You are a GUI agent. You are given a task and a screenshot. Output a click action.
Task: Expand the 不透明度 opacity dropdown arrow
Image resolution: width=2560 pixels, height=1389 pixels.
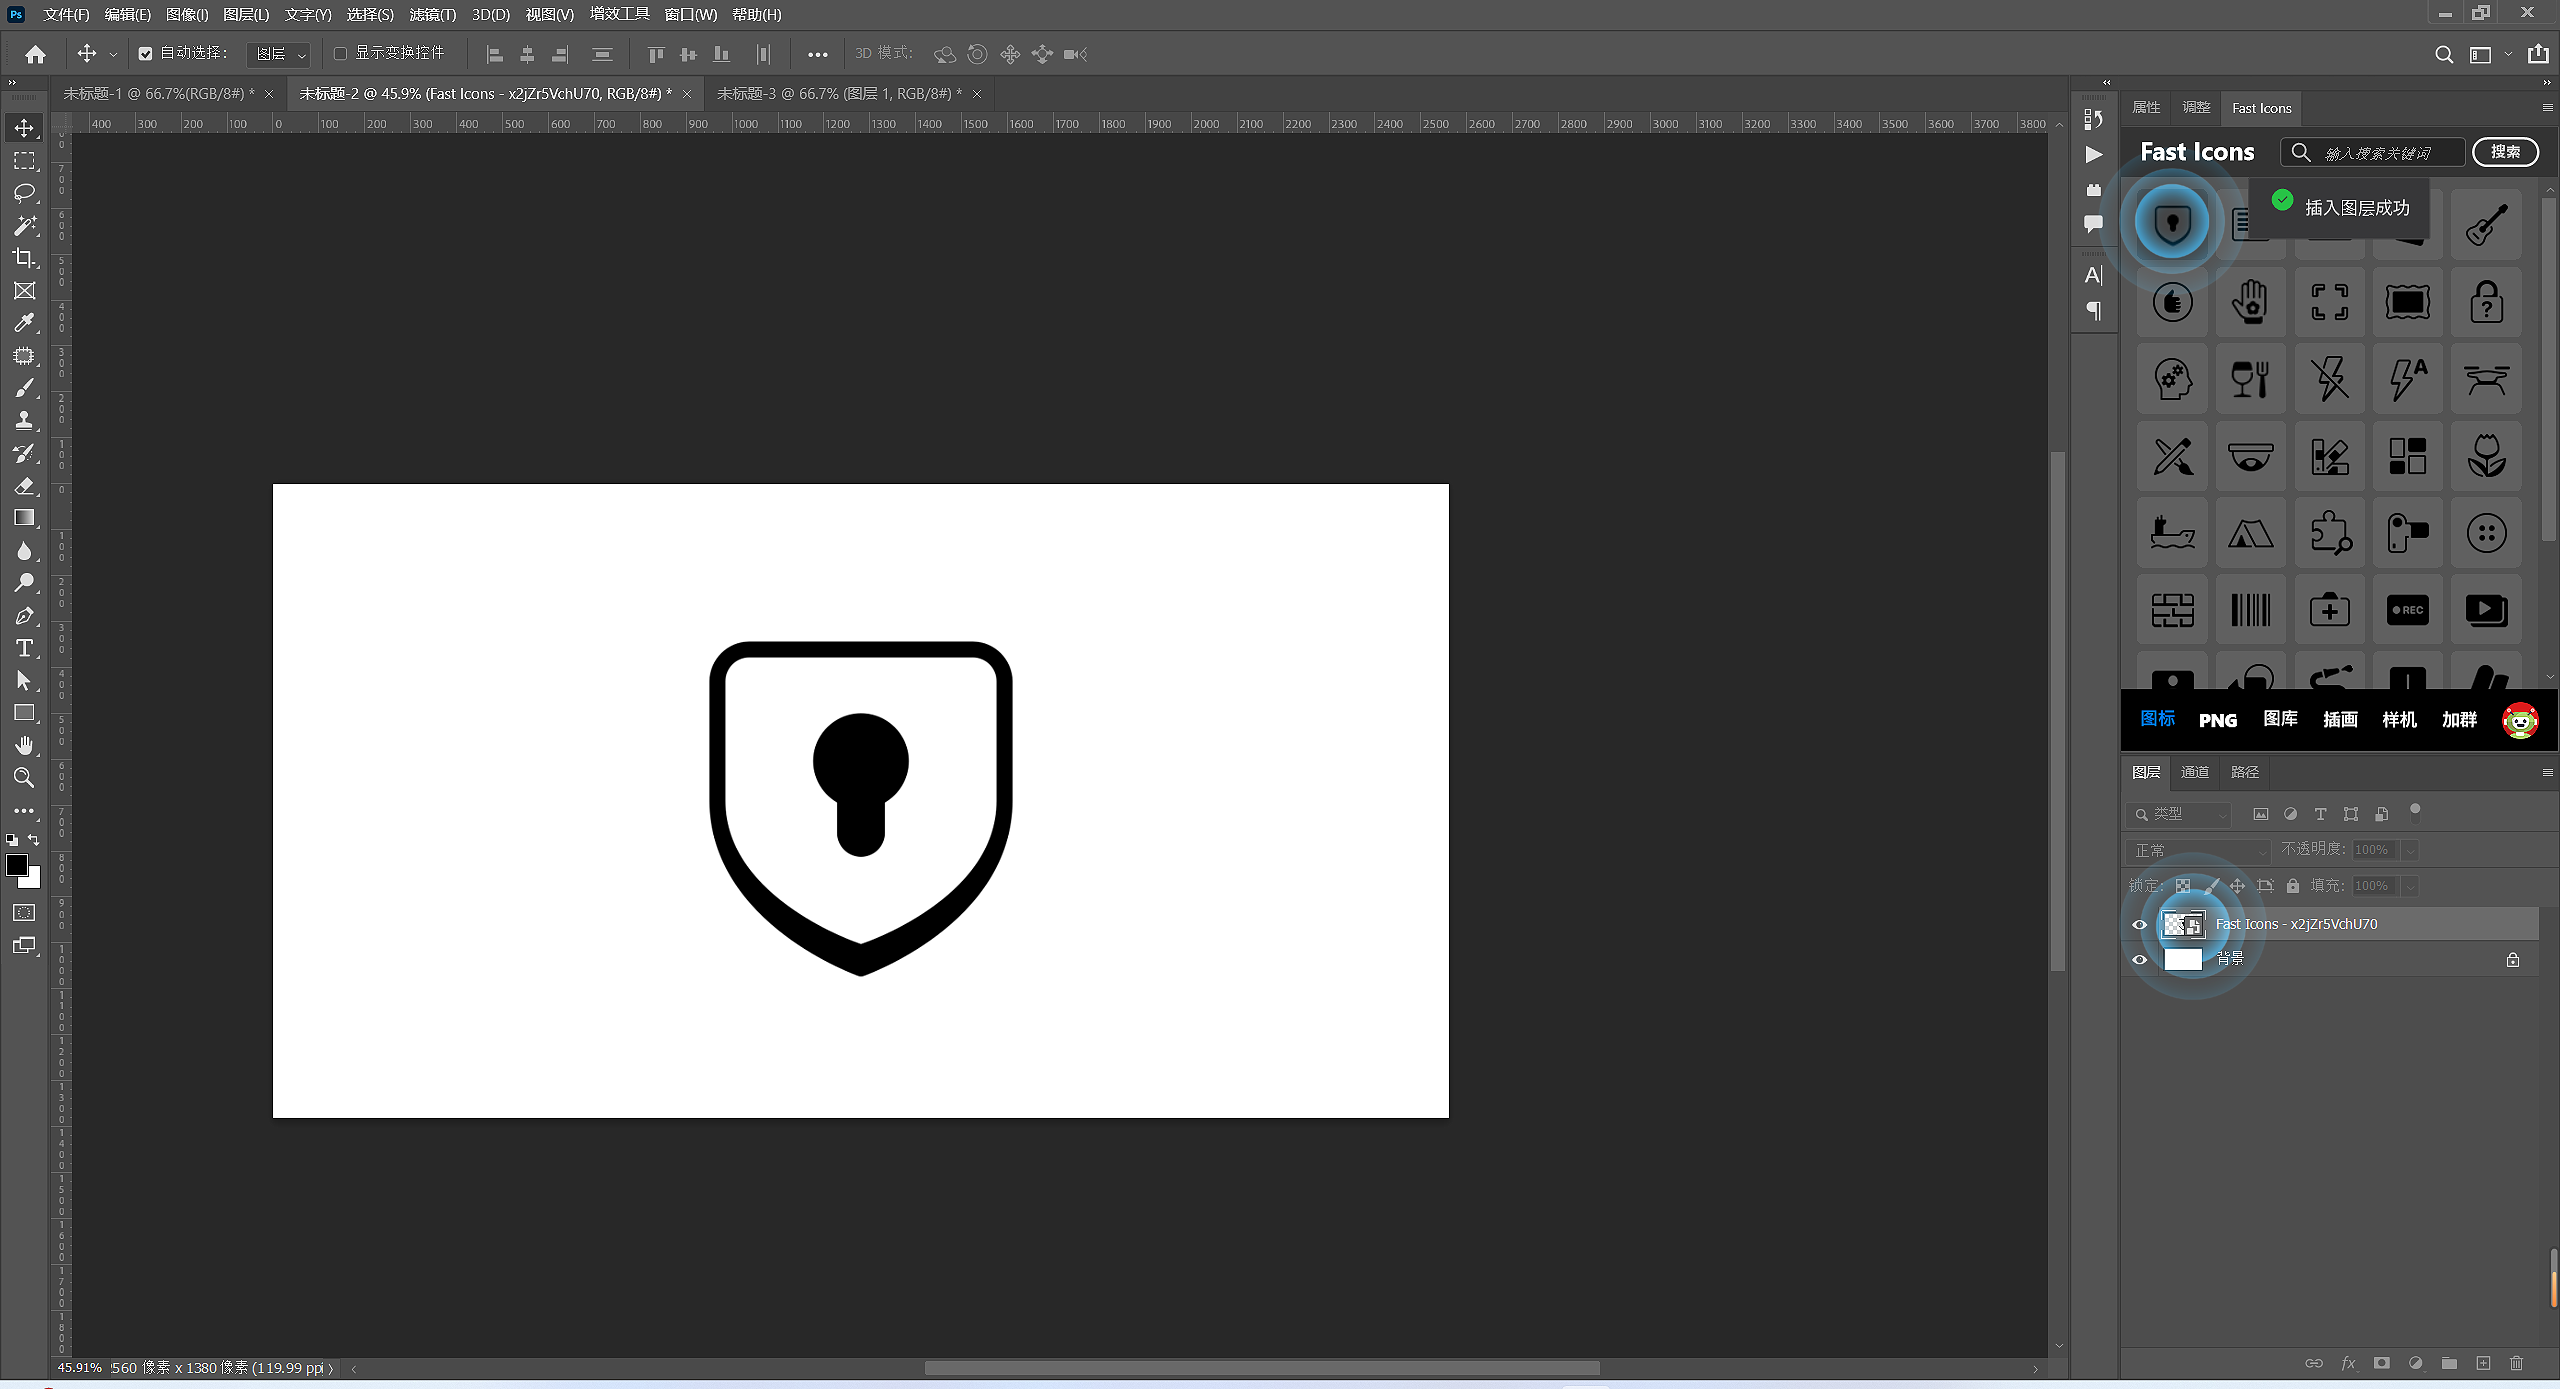point(2410,850)
